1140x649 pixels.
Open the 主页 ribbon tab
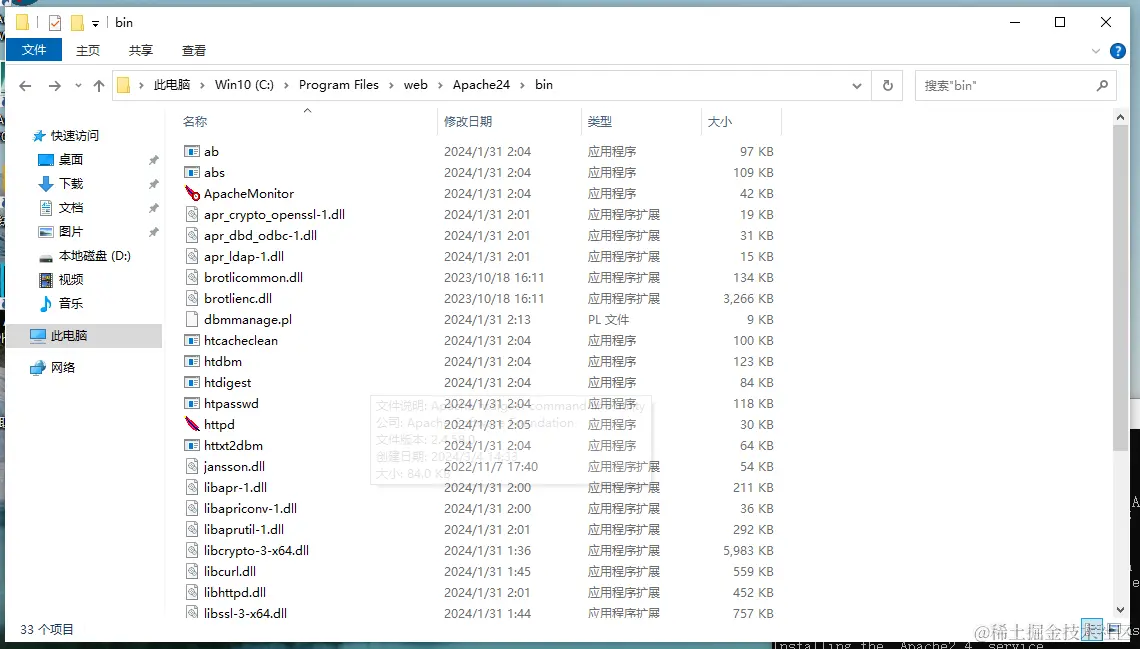click(88, 50)
